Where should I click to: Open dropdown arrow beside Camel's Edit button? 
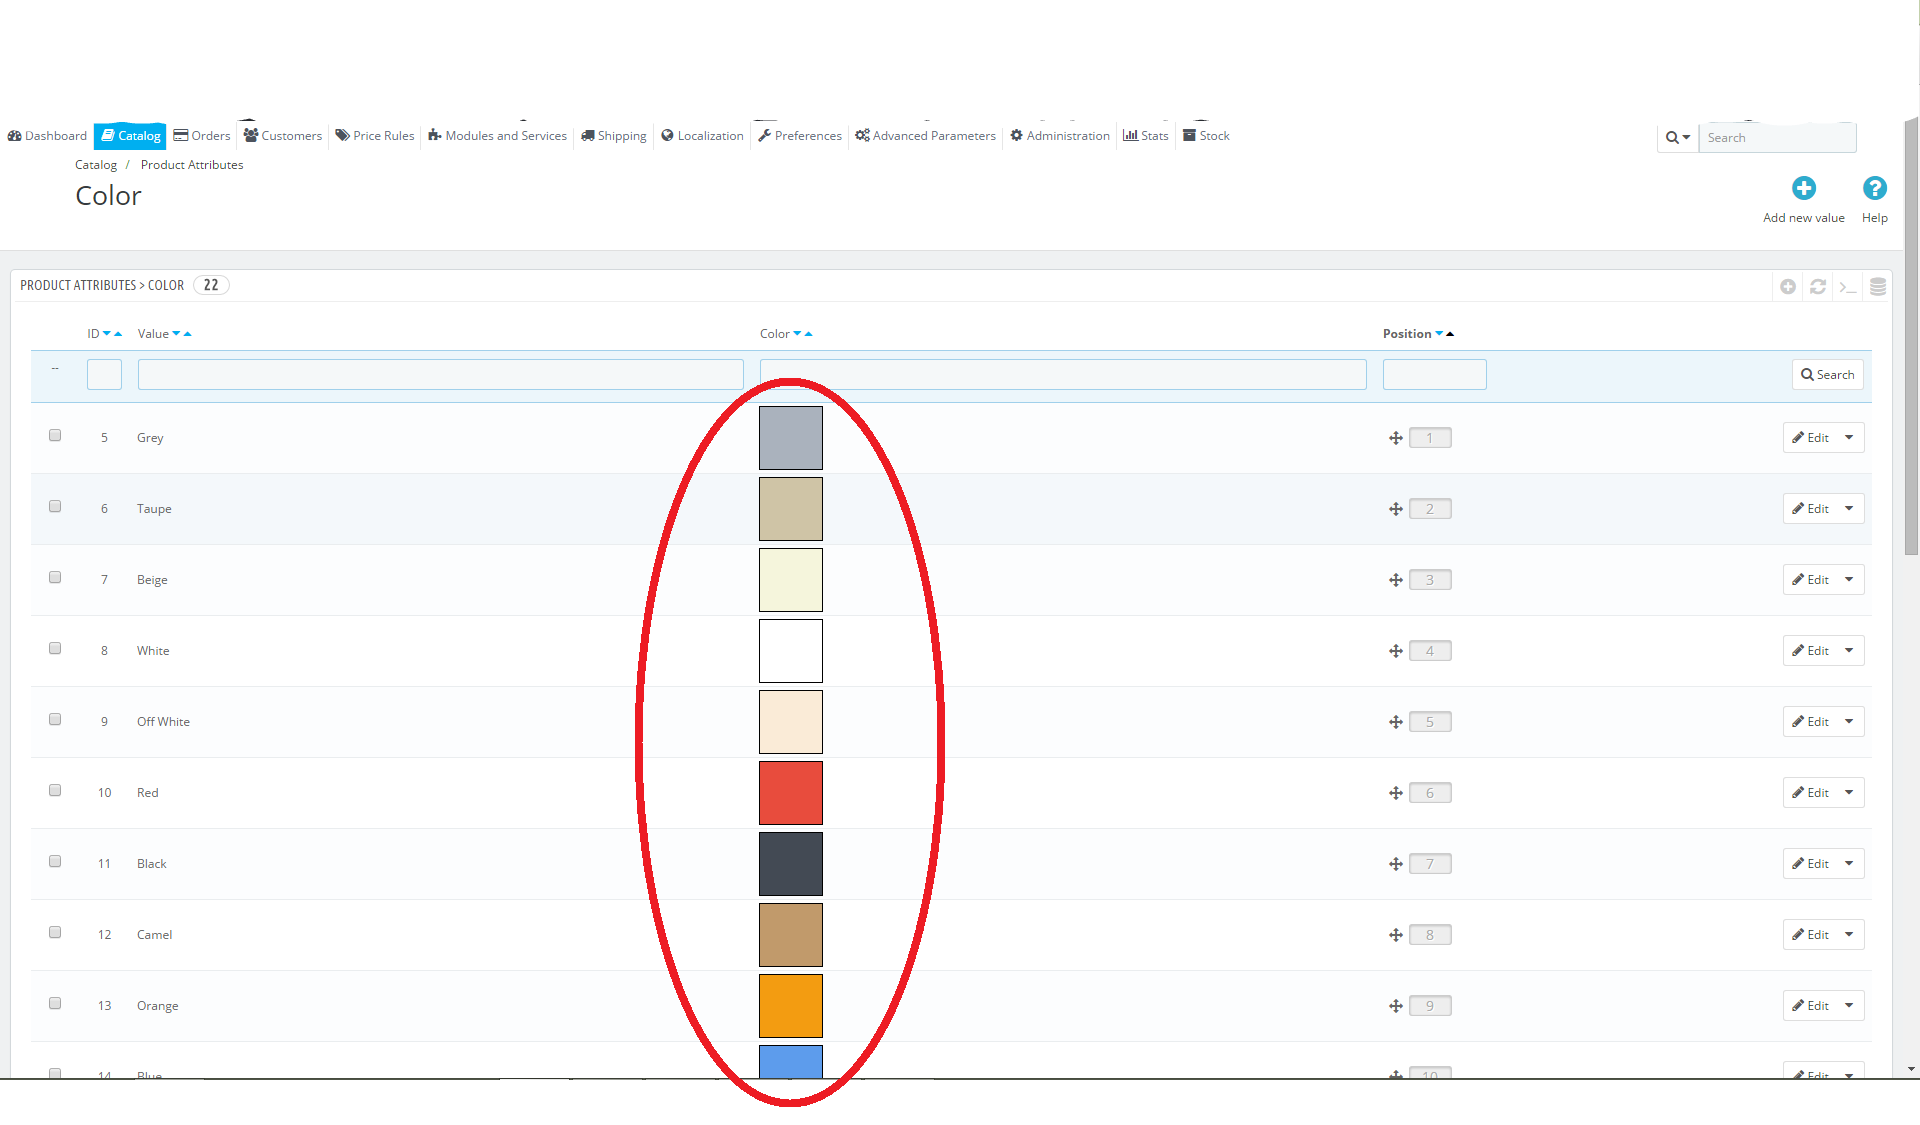click(x=1849, y=935)
